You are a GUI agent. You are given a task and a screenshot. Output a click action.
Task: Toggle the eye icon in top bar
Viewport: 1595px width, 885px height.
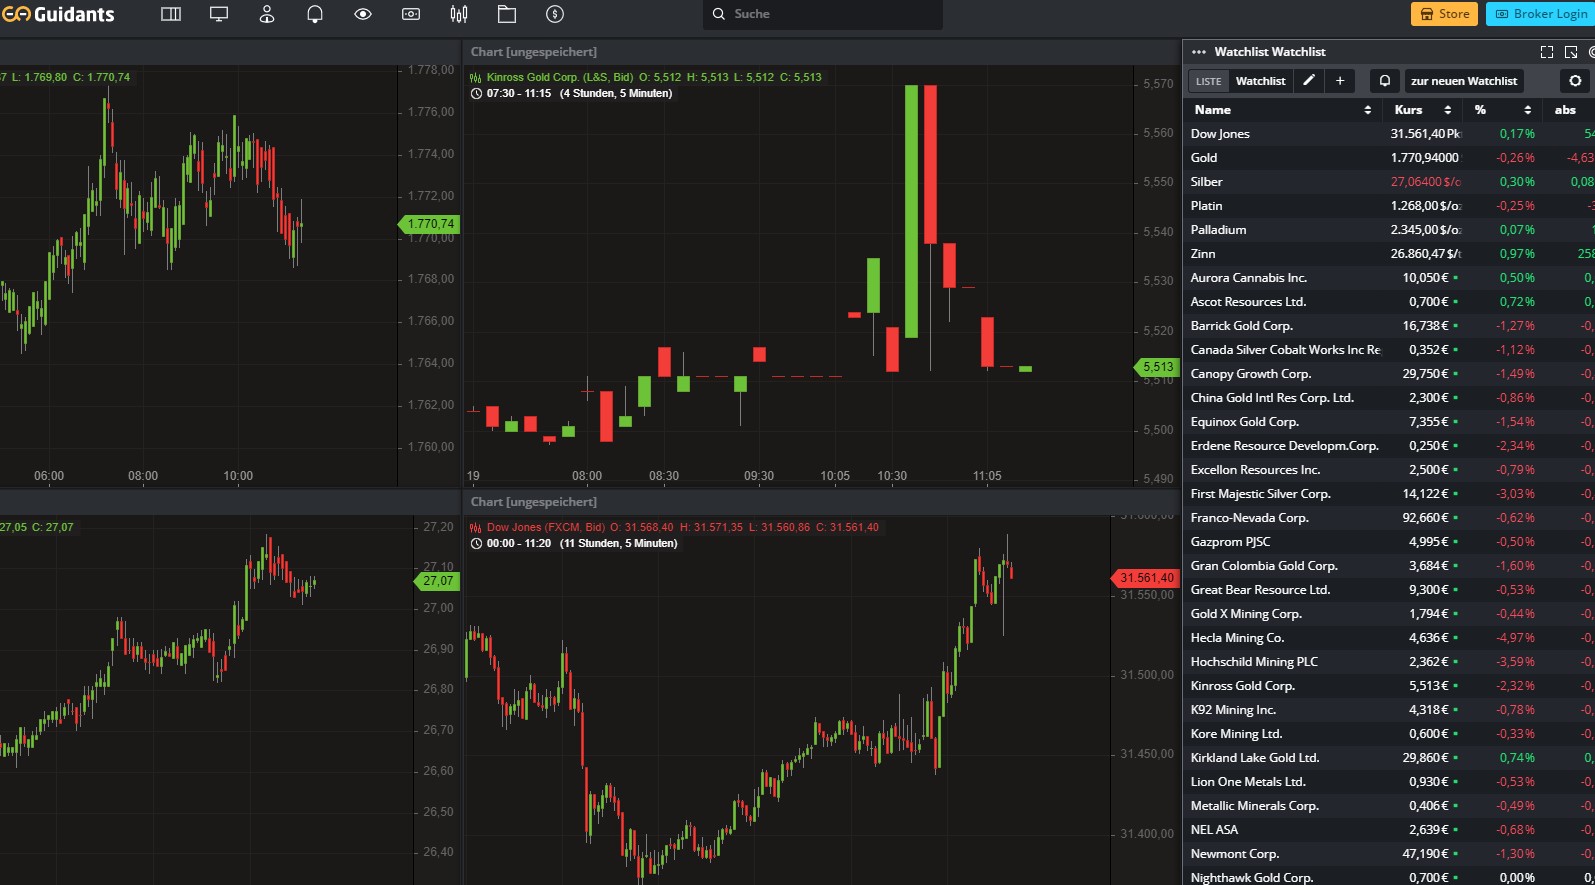tap(363, 14)
